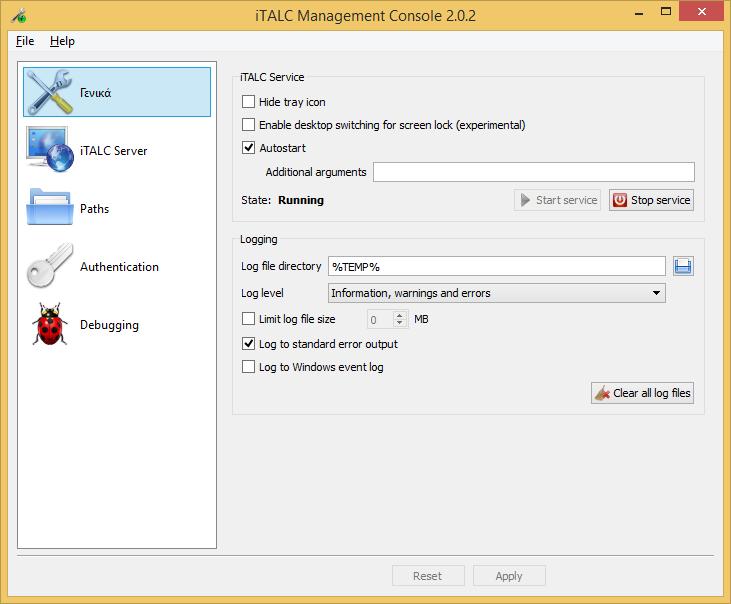Viewport: 731px width, 604px height.
Task: Click the Running state text
Action: [x=301, y=200]
